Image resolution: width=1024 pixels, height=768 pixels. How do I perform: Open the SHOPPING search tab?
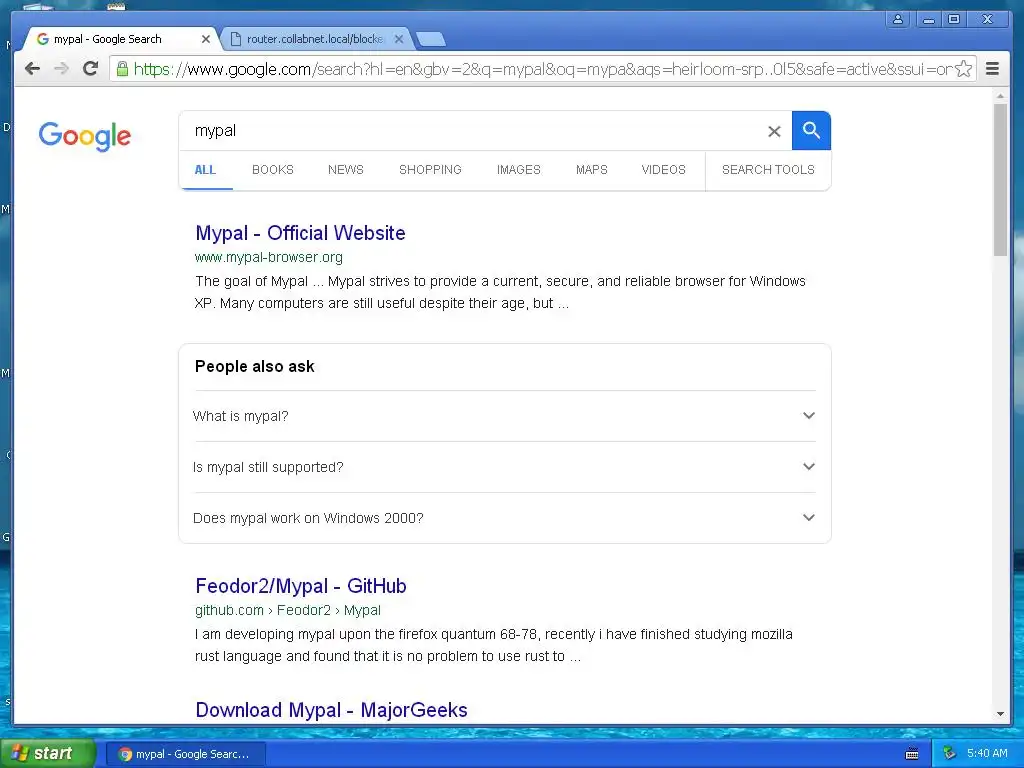(x=430, y=170)
